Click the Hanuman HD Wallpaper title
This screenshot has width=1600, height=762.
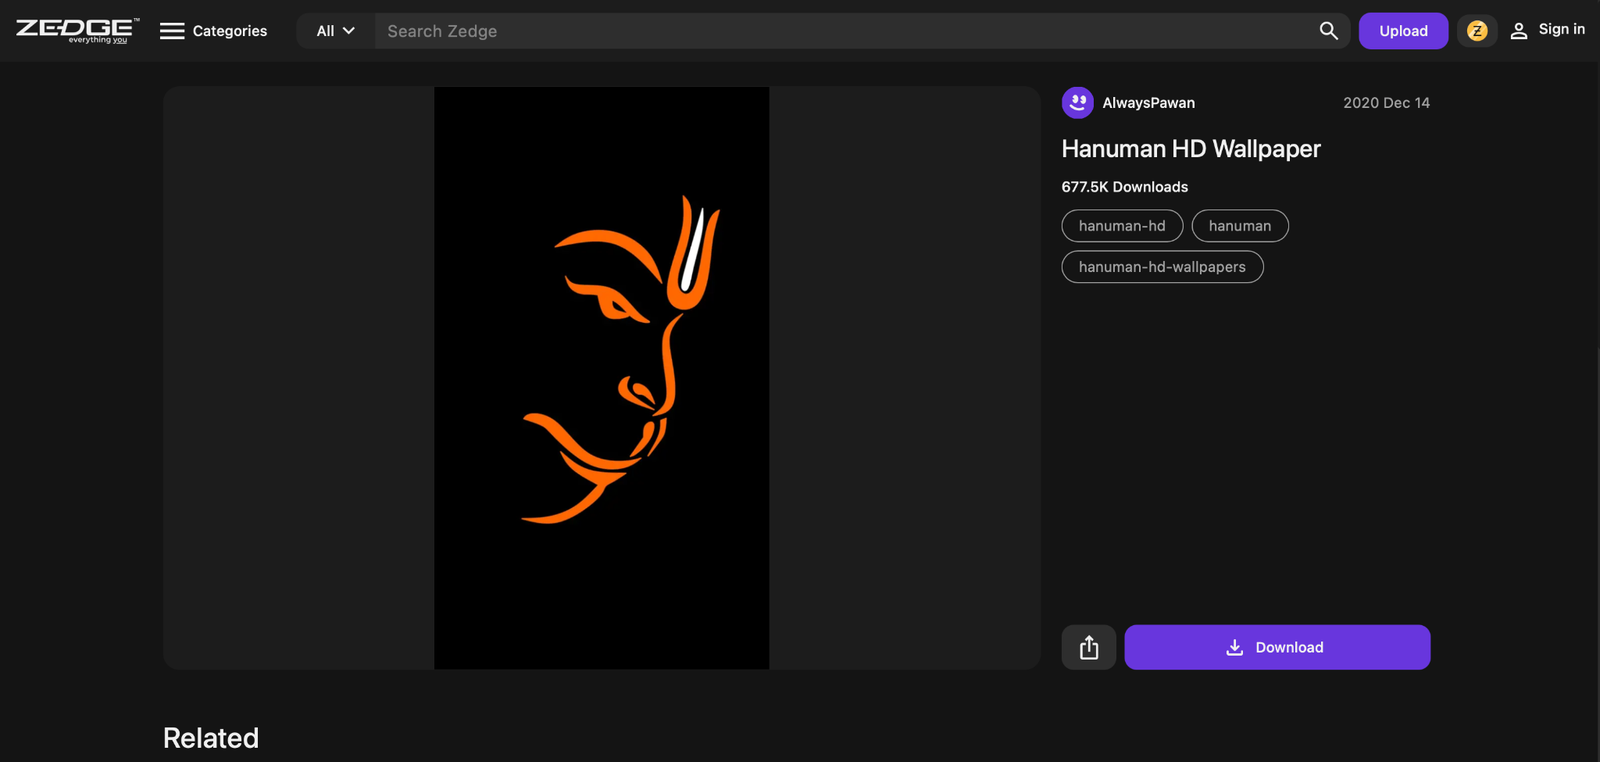click(x=1191, y=149)
